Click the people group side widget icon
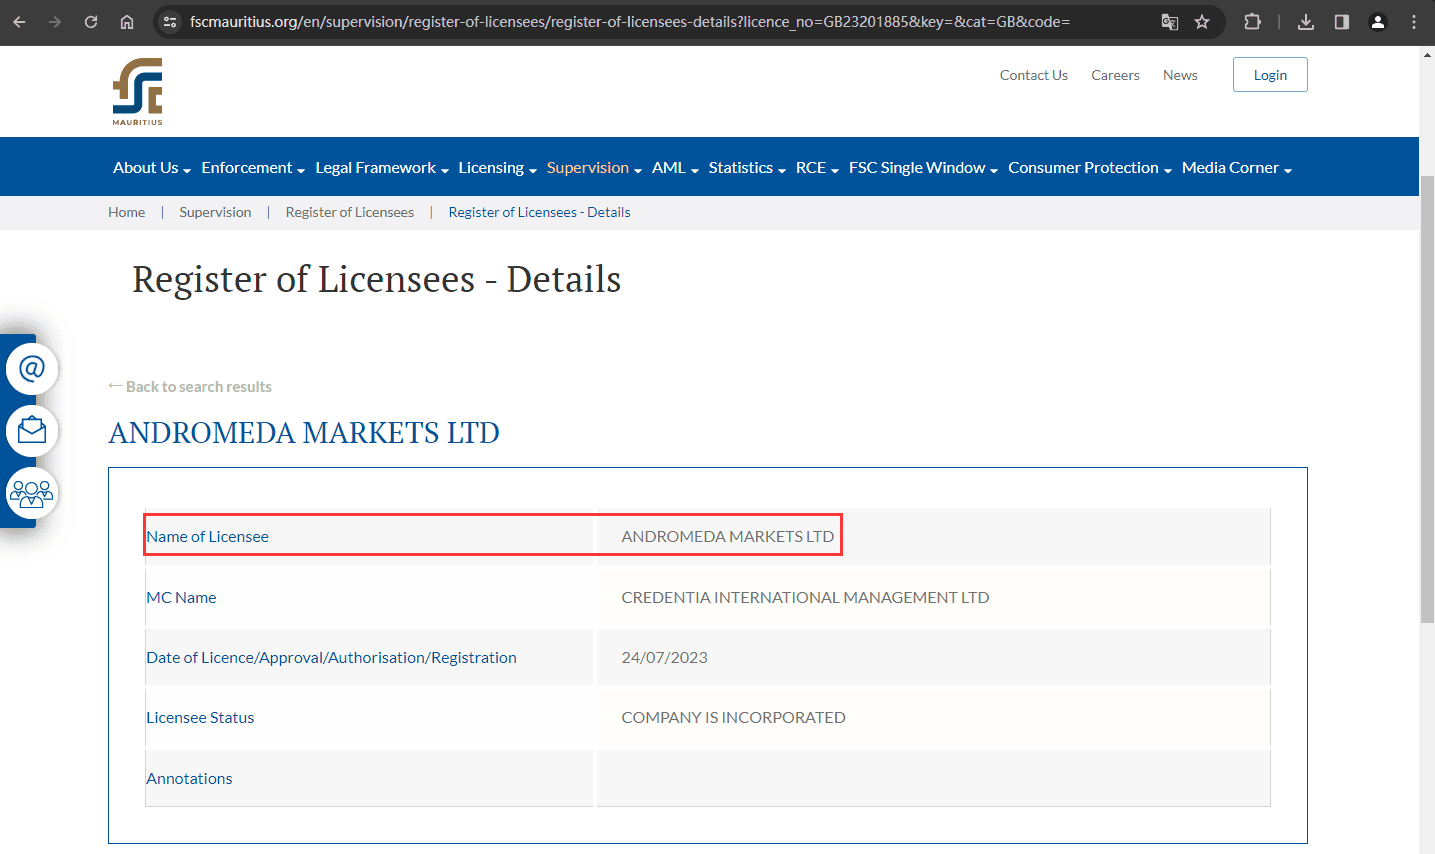 (32, 493)
